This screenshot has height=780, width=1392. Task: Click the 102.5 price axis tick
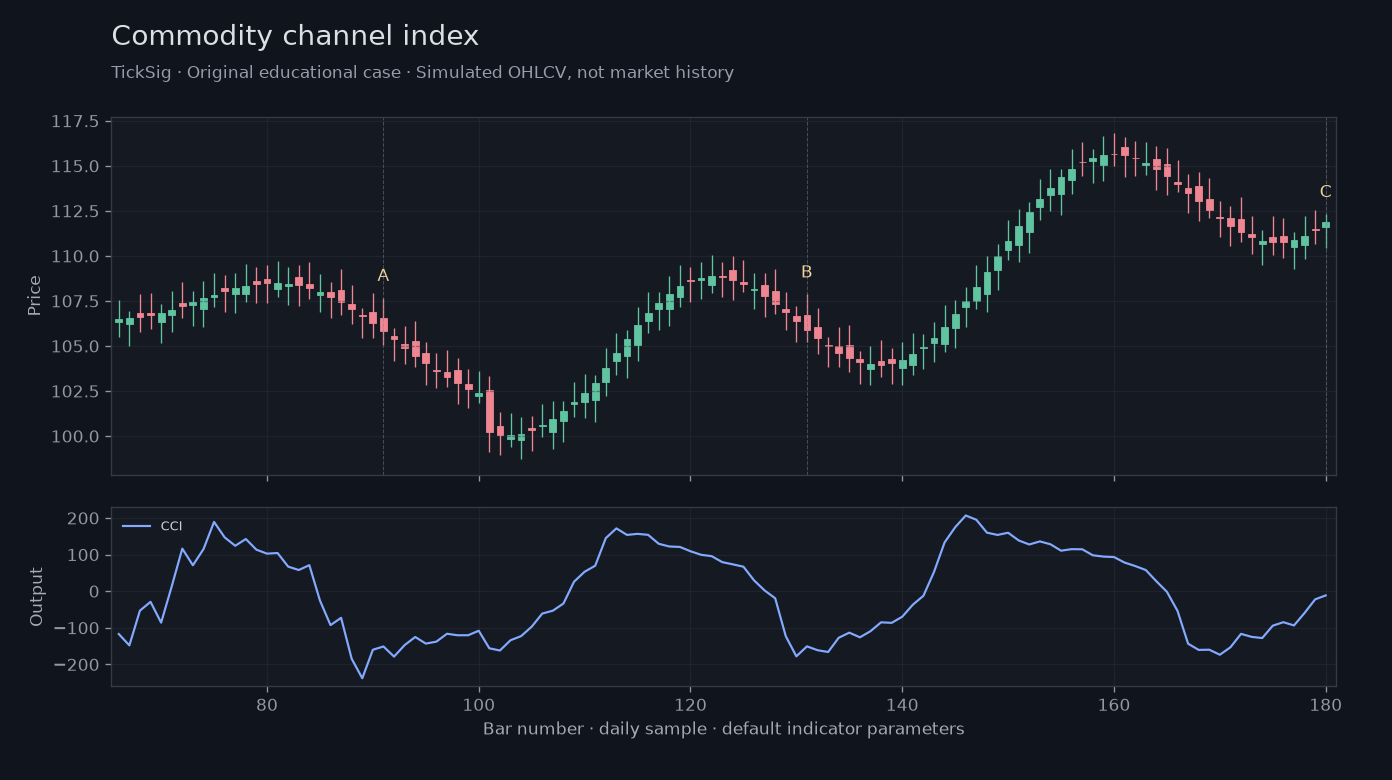pyautogui.click(x=76, y=391)
